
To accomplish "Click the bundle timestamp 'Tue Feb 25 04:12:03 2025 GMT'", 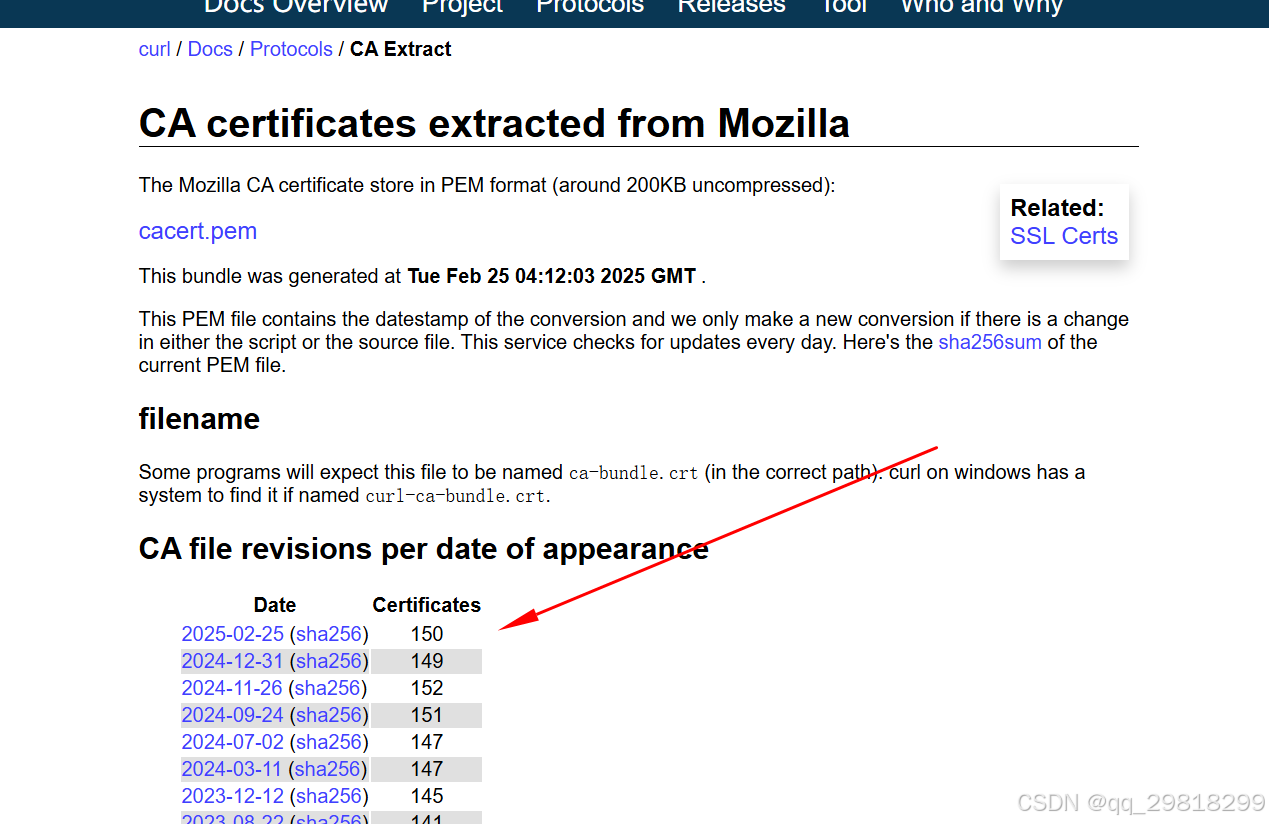I will tap(552, 276).
